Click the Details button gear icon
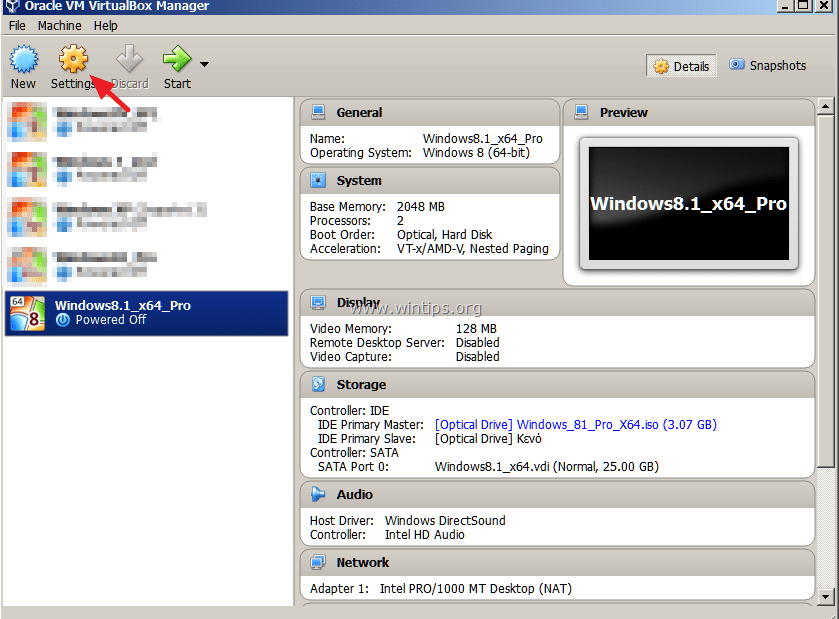Screen dimensions: 839x619 tap(661, 66)
